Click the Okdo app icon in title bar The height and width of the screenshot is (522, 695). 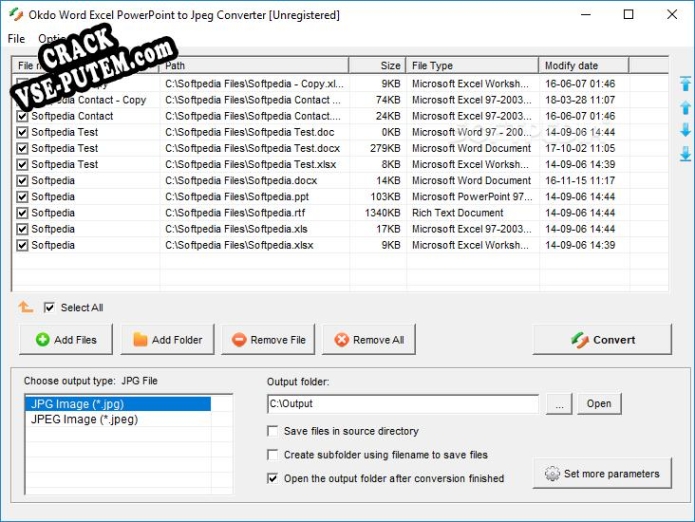point(16,15)
